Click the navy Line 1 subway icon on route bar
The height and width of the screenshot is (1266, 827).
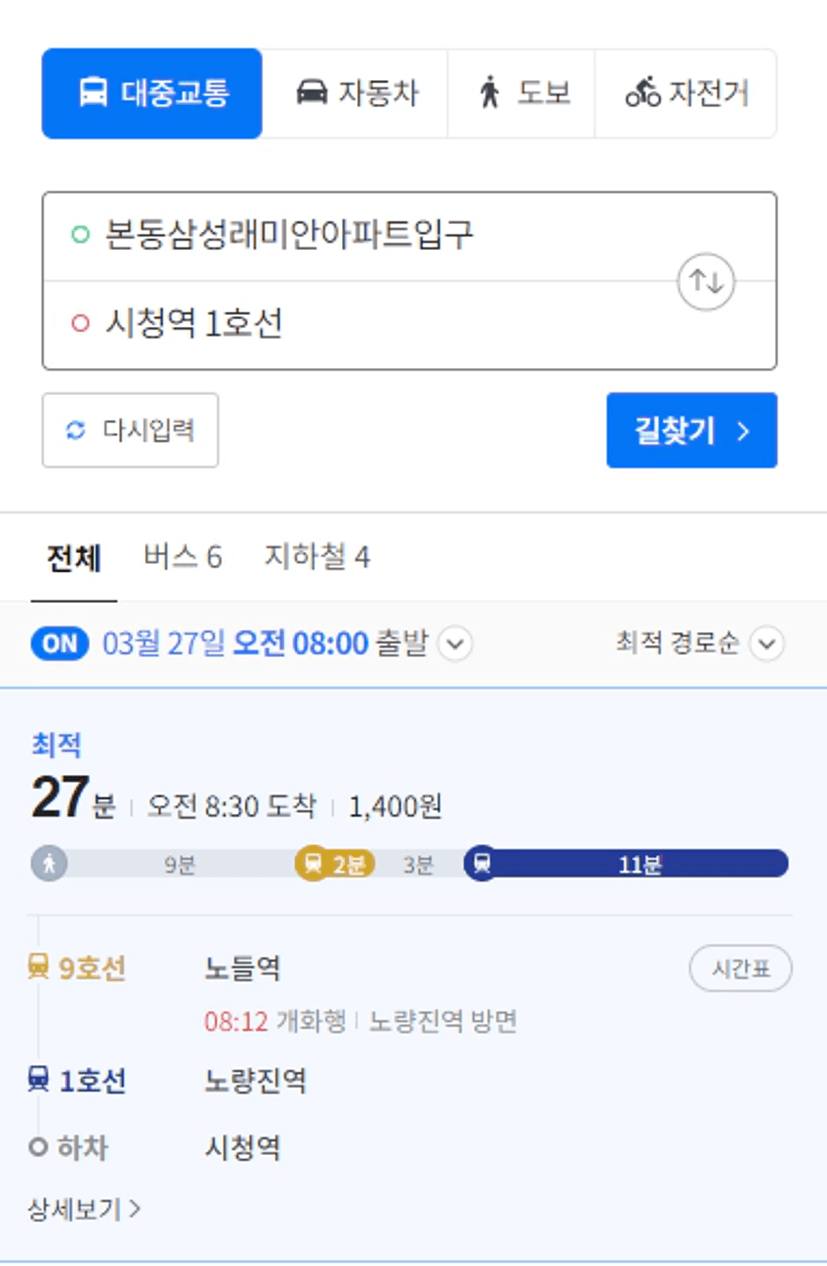[x=482, y=863]
